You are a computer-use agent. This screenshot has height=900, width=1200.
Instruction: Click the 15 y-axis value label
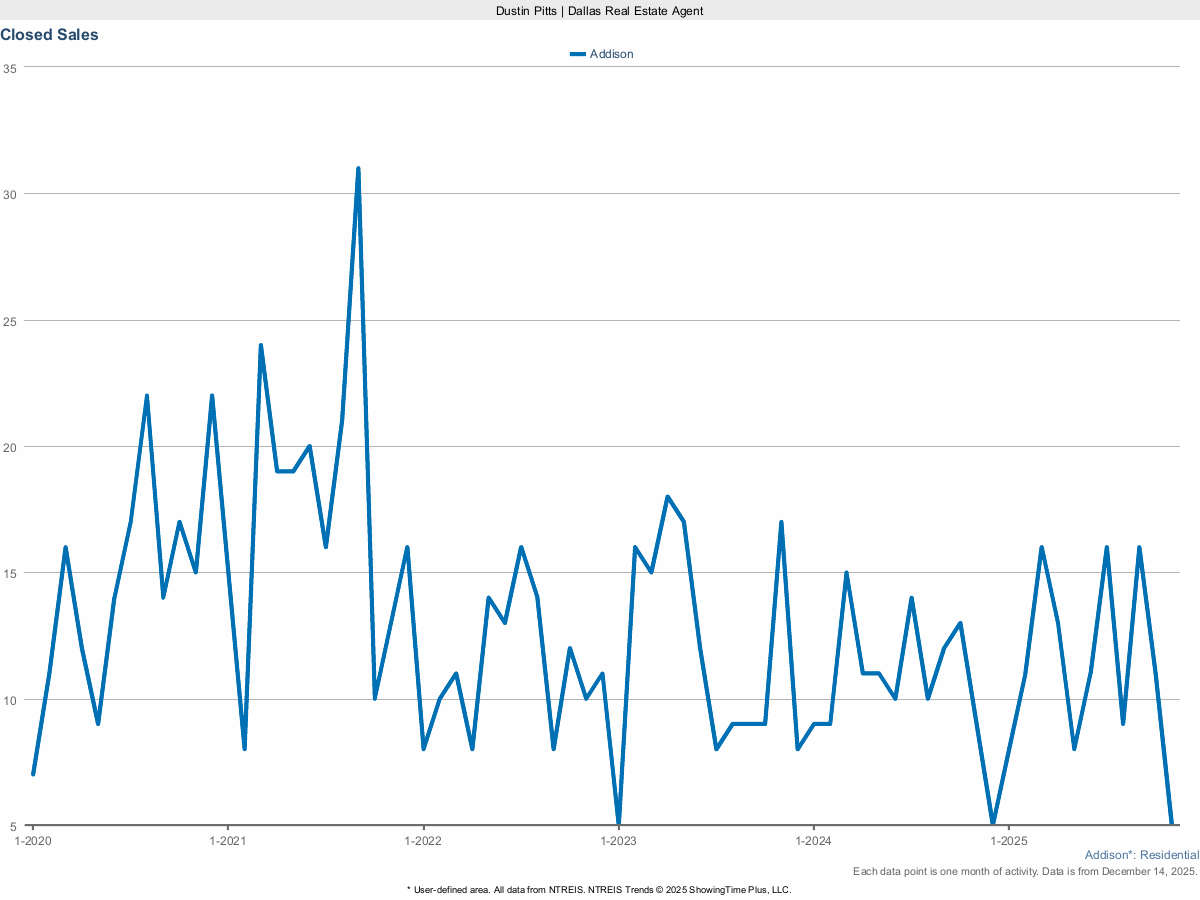click(x=10, y=573)
